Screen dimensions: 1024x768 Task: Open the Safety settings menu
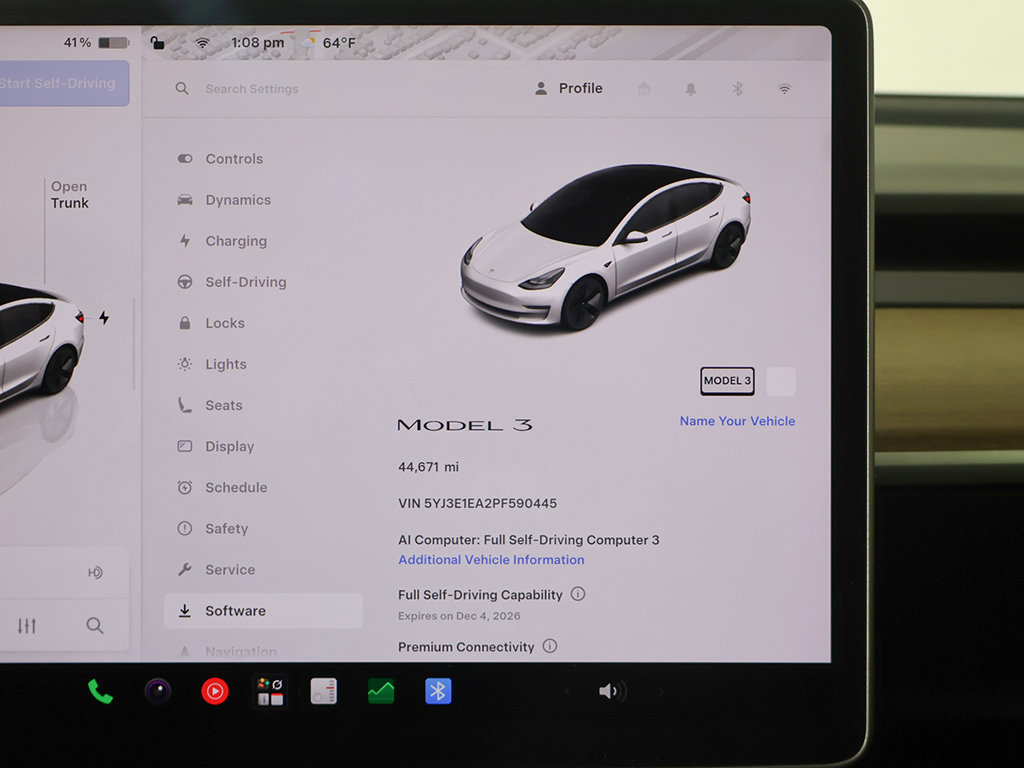pos(263,529)
